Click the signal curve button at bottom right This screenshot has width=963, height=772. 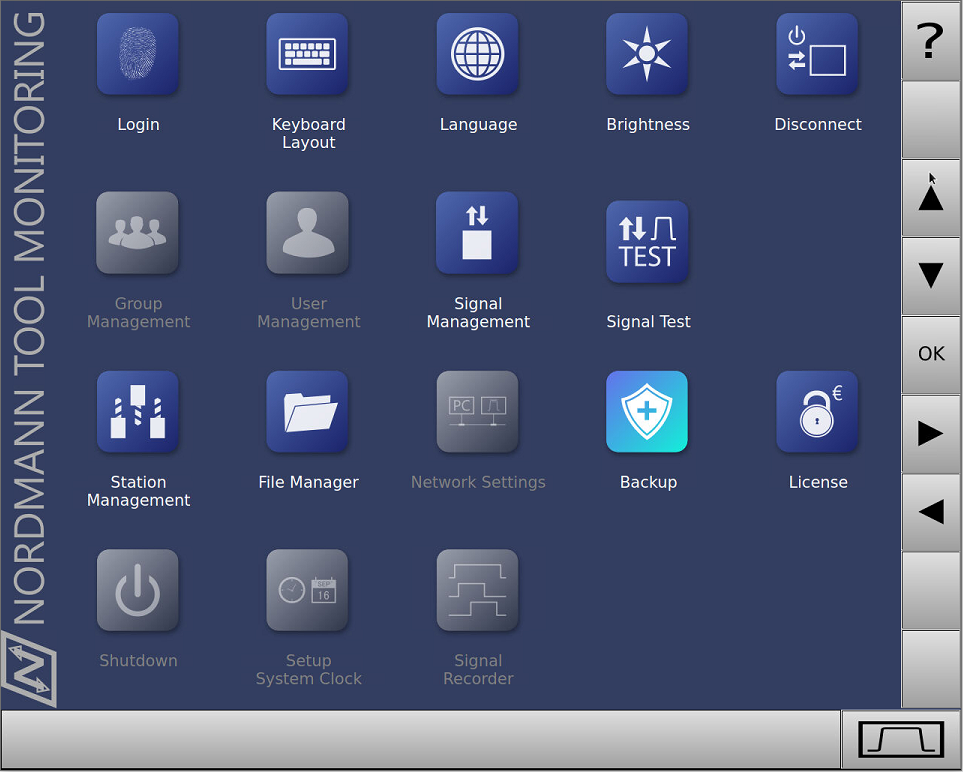click(x=901, y=740)
